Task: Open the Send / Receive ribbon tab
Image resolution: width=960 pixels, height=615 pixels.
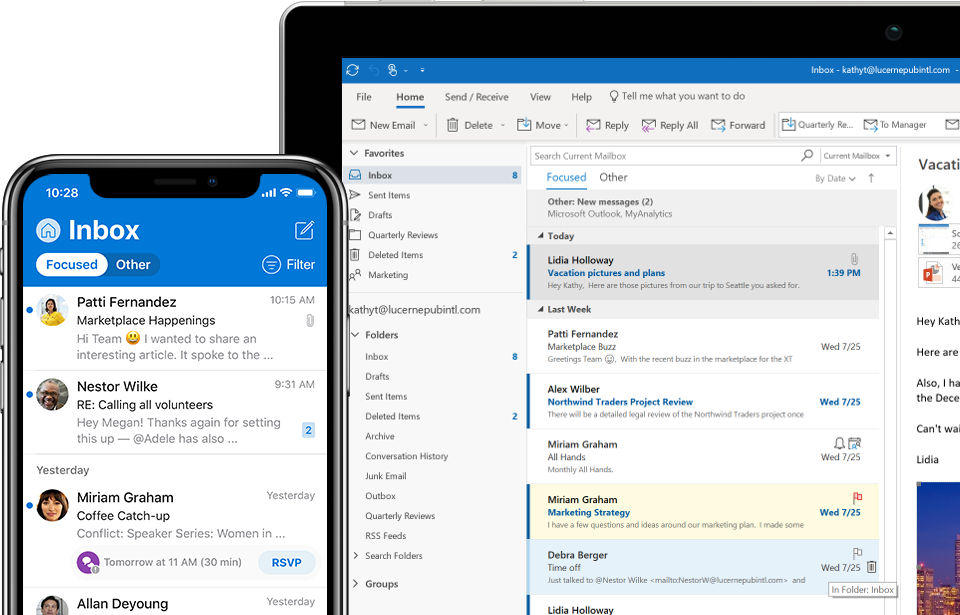Action: [476, 97]
